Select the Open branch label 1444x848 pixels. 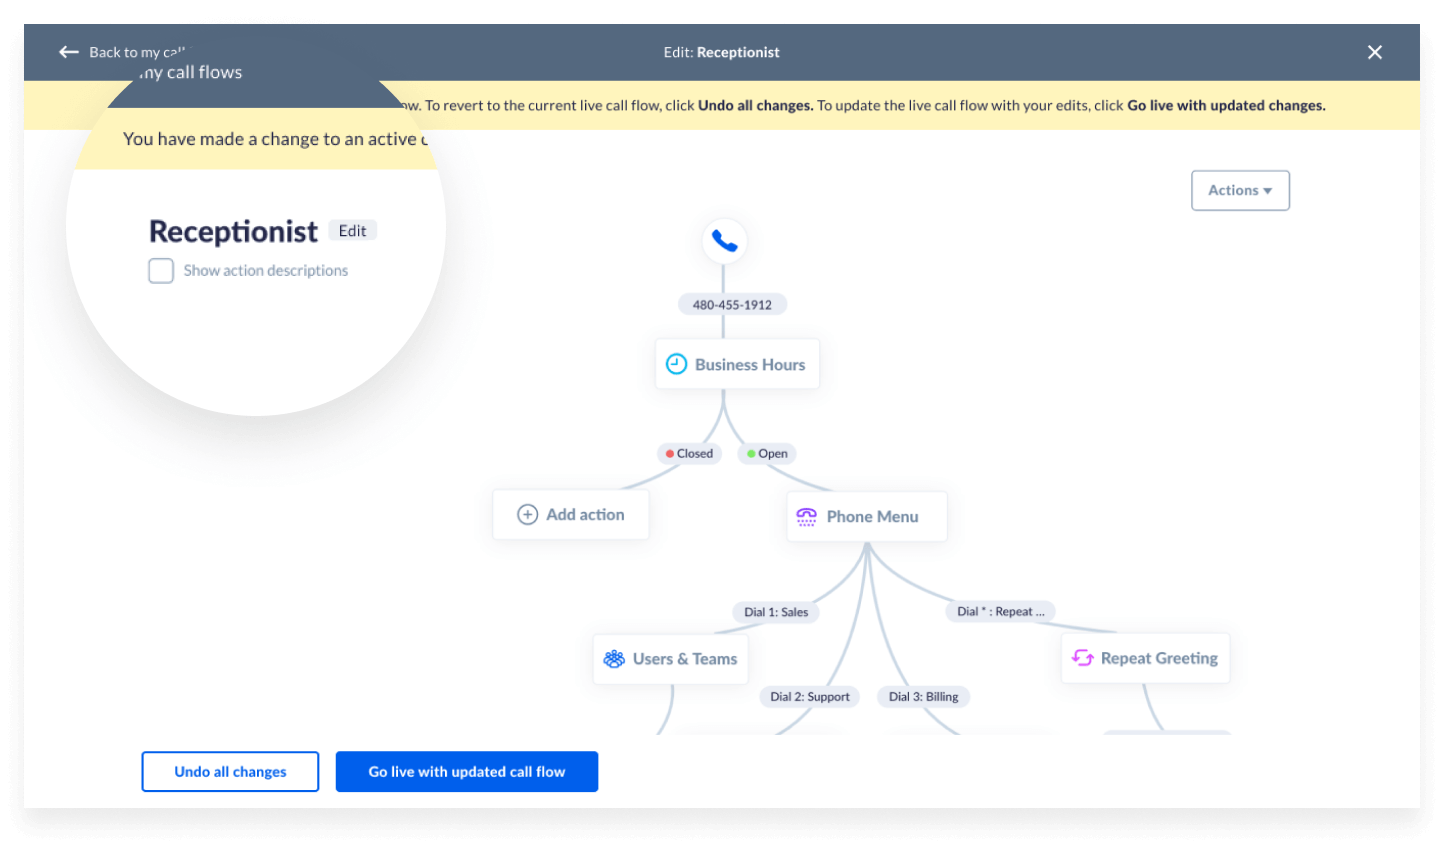(767, 454)
